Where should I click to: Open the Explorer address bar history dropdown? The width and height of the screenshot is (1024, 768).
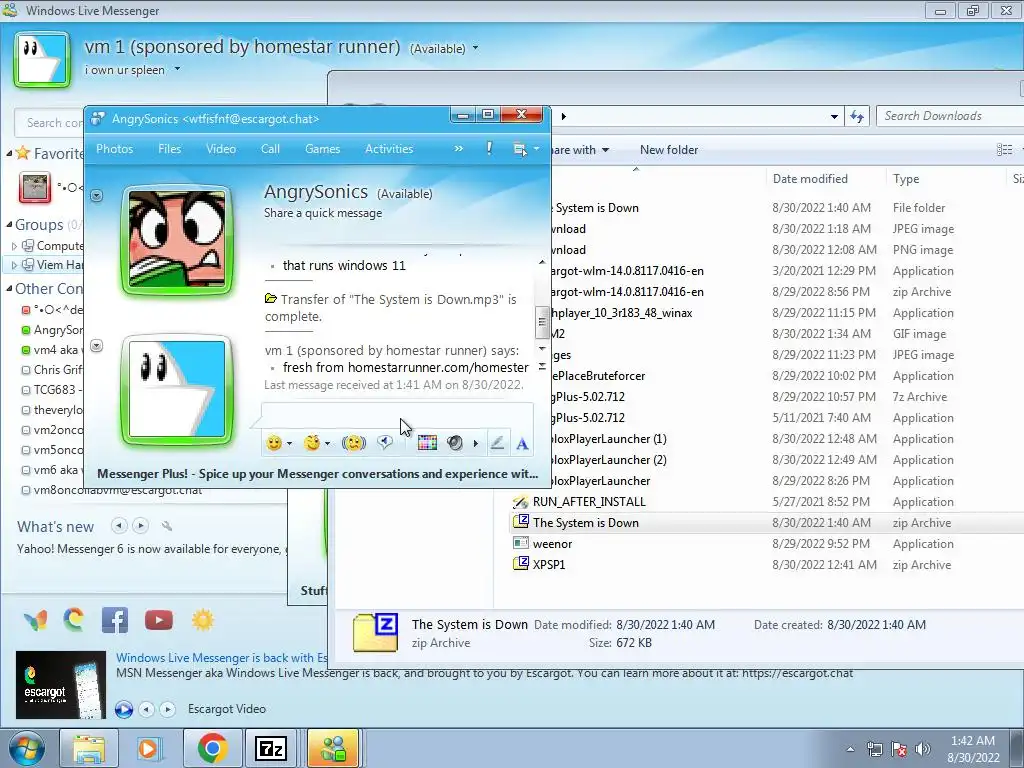coord(834,116)
